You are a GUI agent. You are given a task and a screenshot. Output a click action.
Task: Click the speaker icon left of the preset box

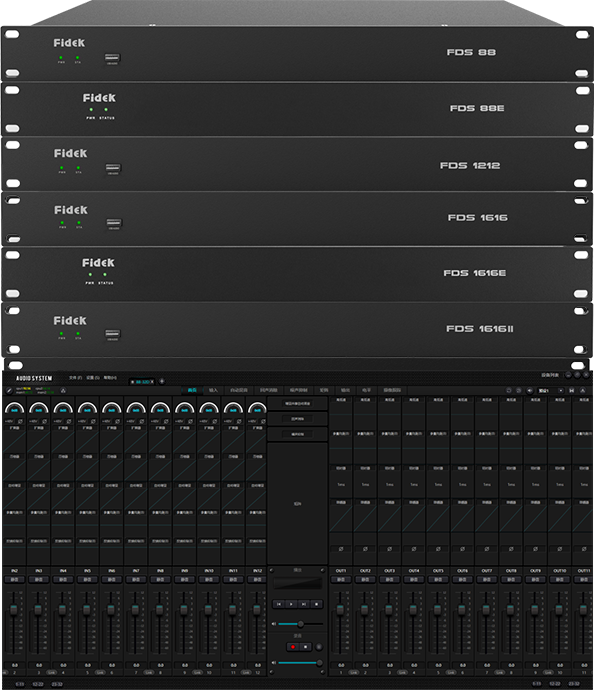[x=530, y=390]
